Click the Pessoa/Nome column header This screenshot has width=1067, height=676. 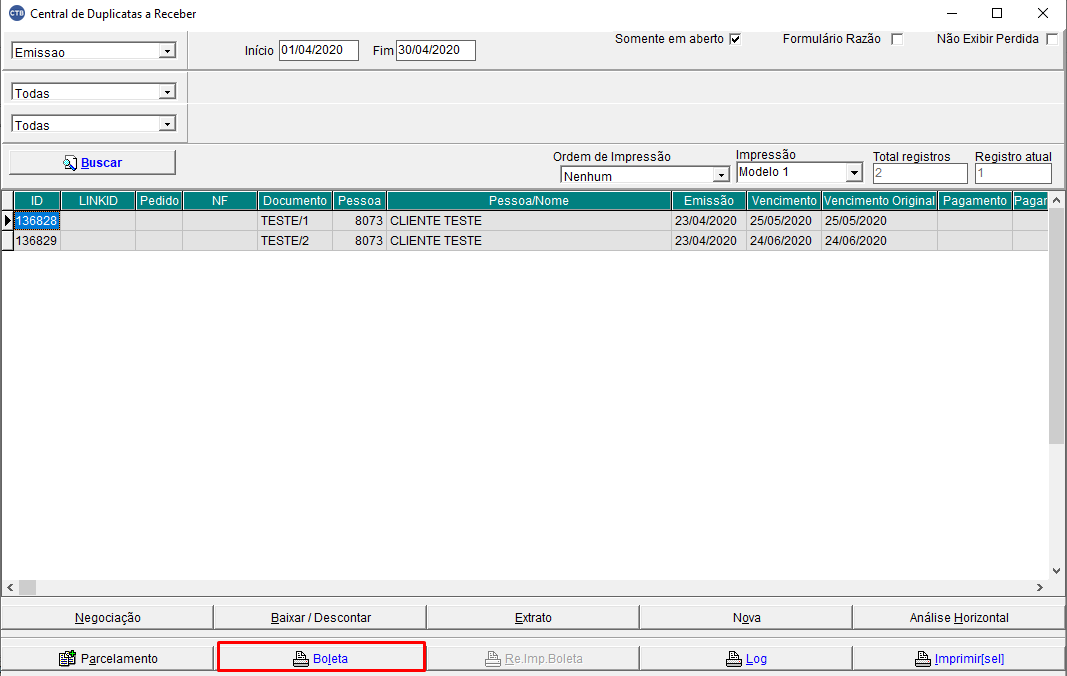coord(529,201)
